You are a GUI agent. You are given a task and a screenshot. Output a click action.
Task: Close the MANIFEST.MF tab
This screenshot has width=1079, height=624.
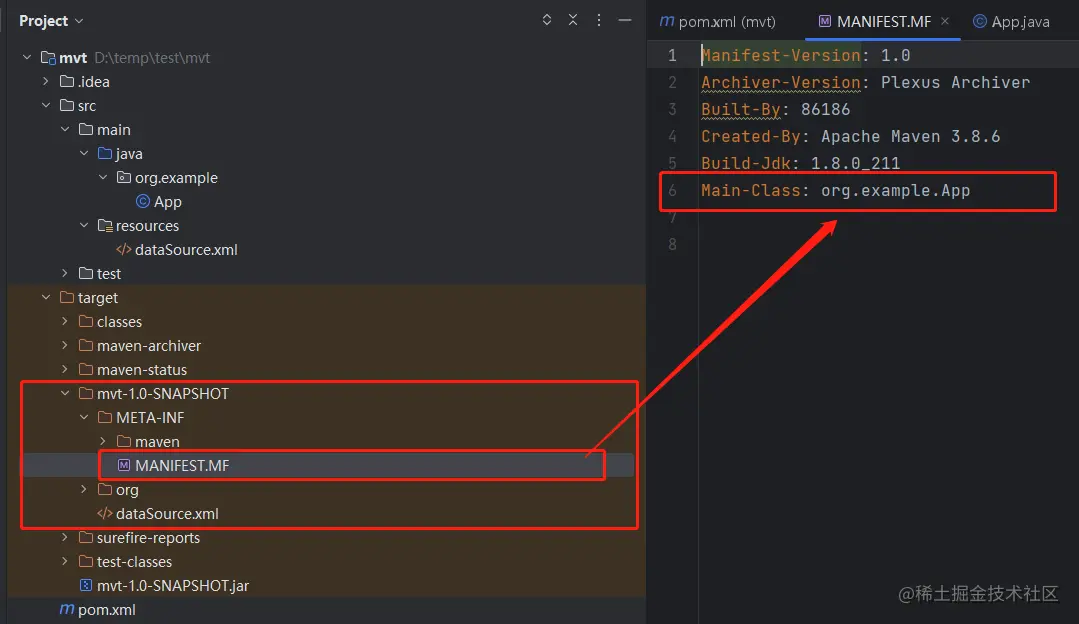tap(945, 21)
